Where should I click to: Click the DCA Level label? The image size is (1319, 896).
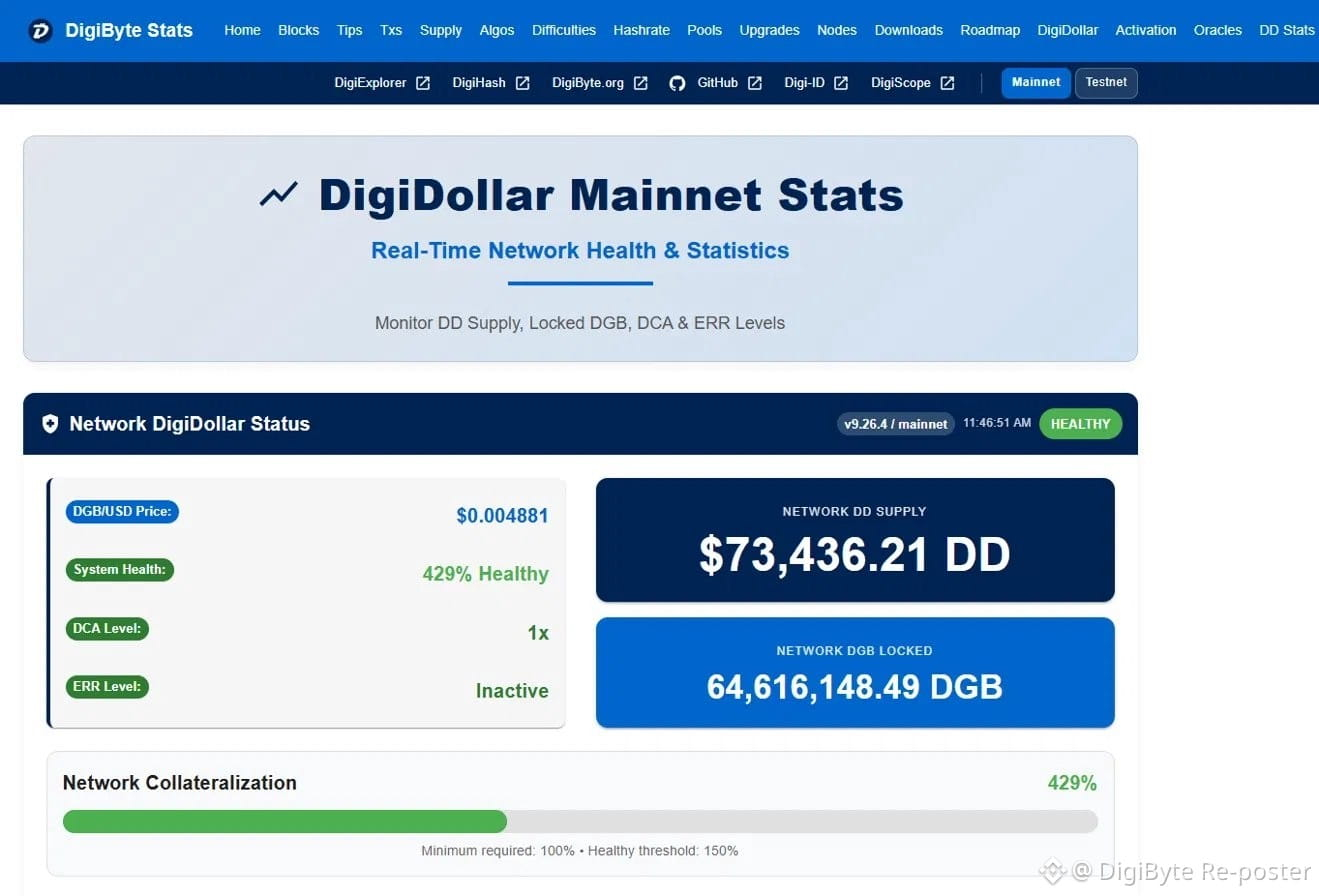[x=107, y=629]
